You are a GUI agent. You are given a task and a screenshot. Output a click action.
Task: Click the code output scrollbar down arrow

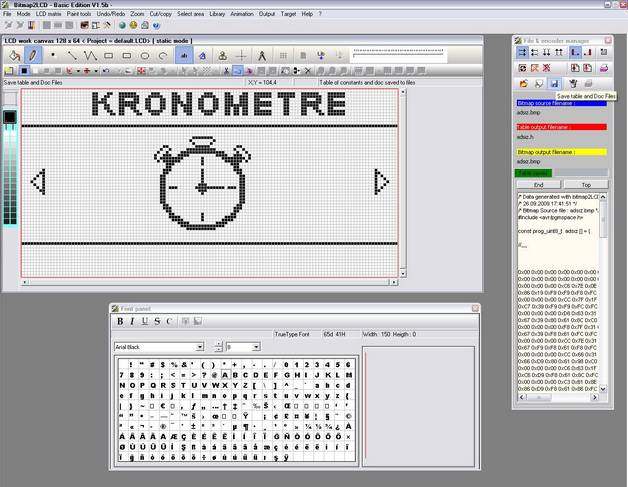click(603, 388)
